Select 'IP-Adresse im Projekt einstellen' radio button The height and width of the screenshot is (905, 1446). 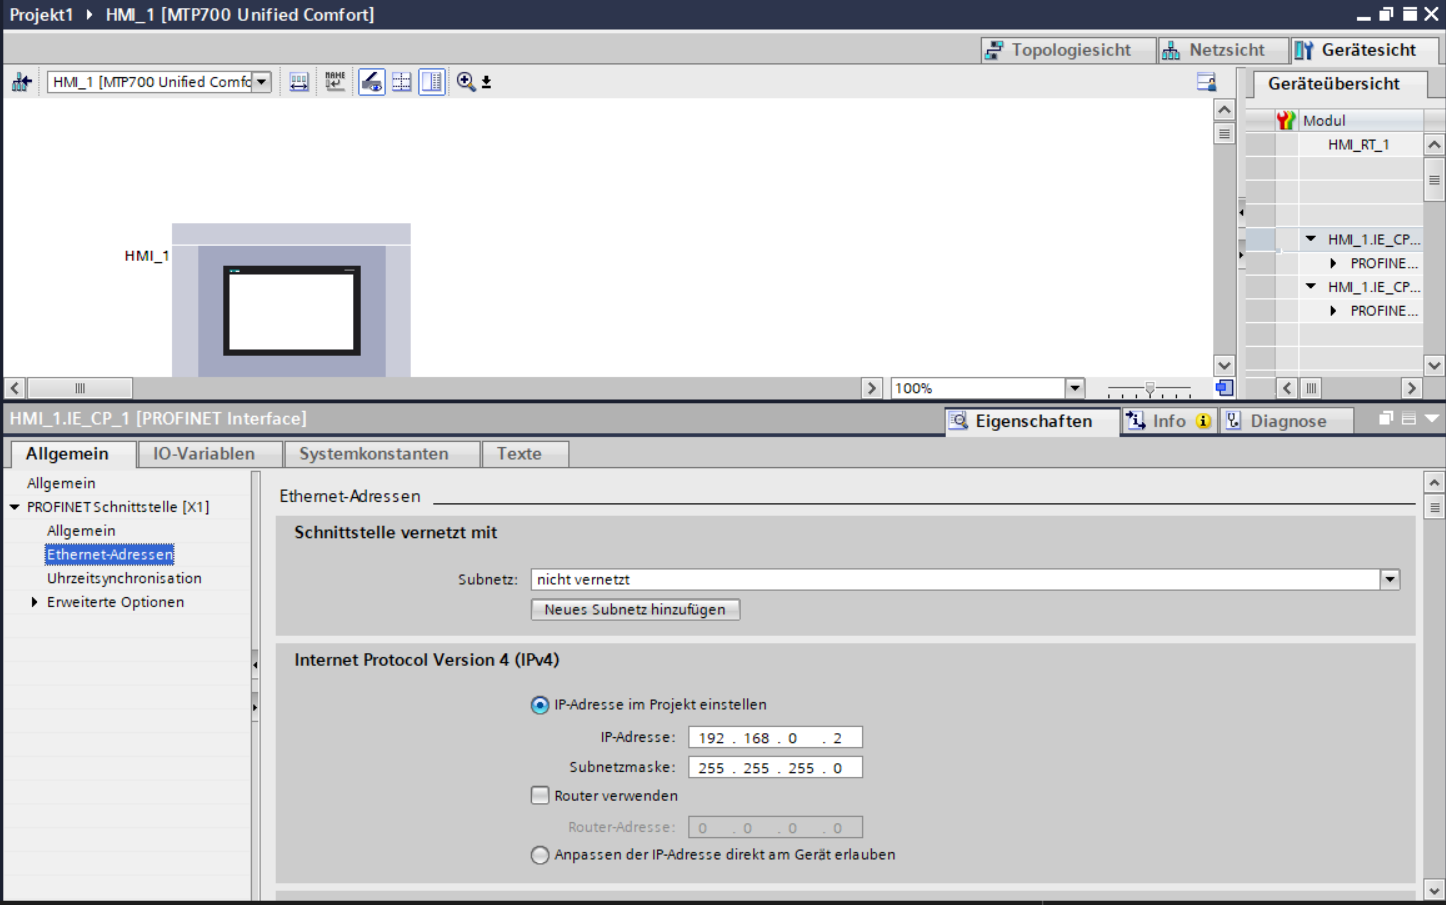point(540,705)
